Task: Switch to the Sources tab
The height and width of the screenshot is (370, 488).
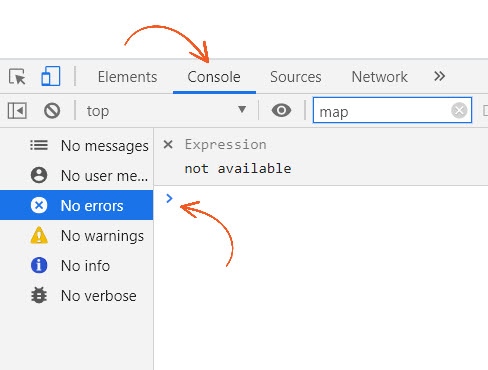Action: tap(296, 77)
